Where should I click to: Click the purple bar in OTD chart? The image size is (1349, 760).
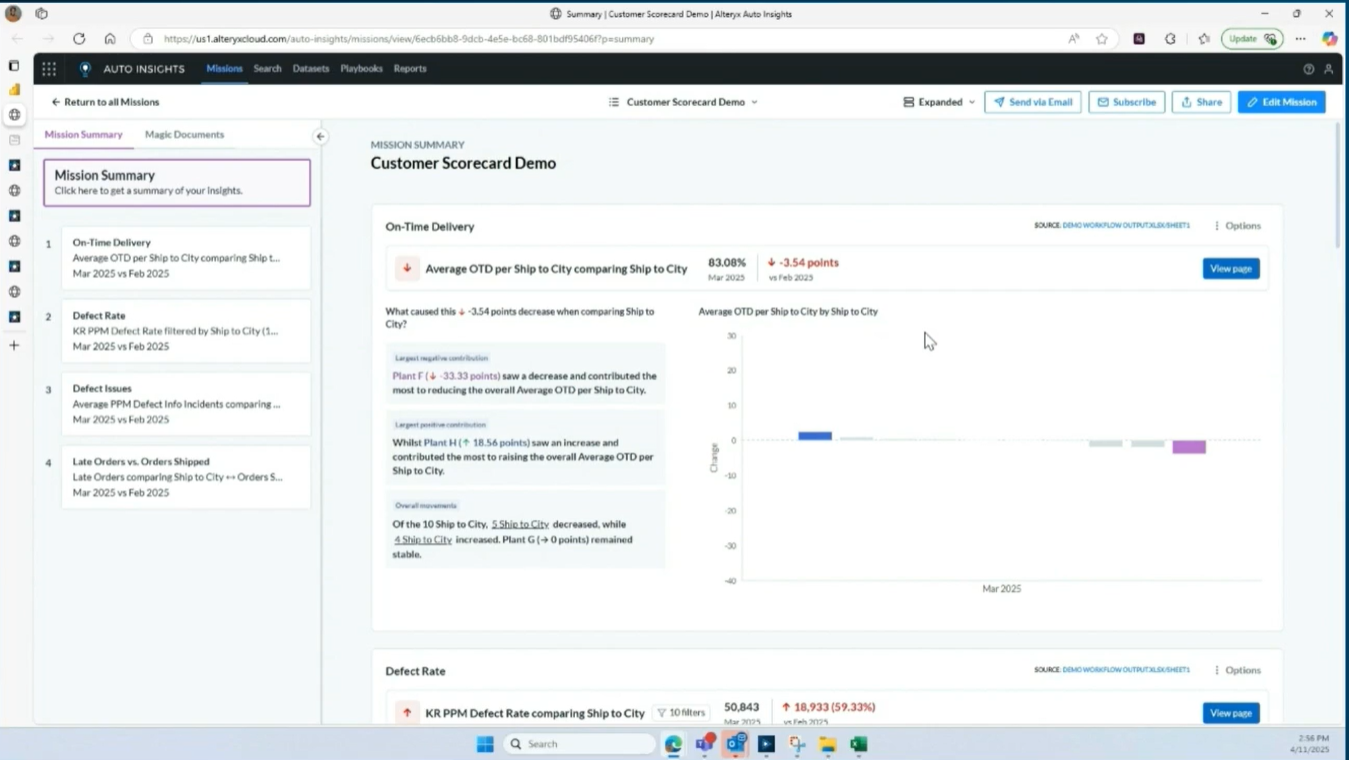(1189, 447)
